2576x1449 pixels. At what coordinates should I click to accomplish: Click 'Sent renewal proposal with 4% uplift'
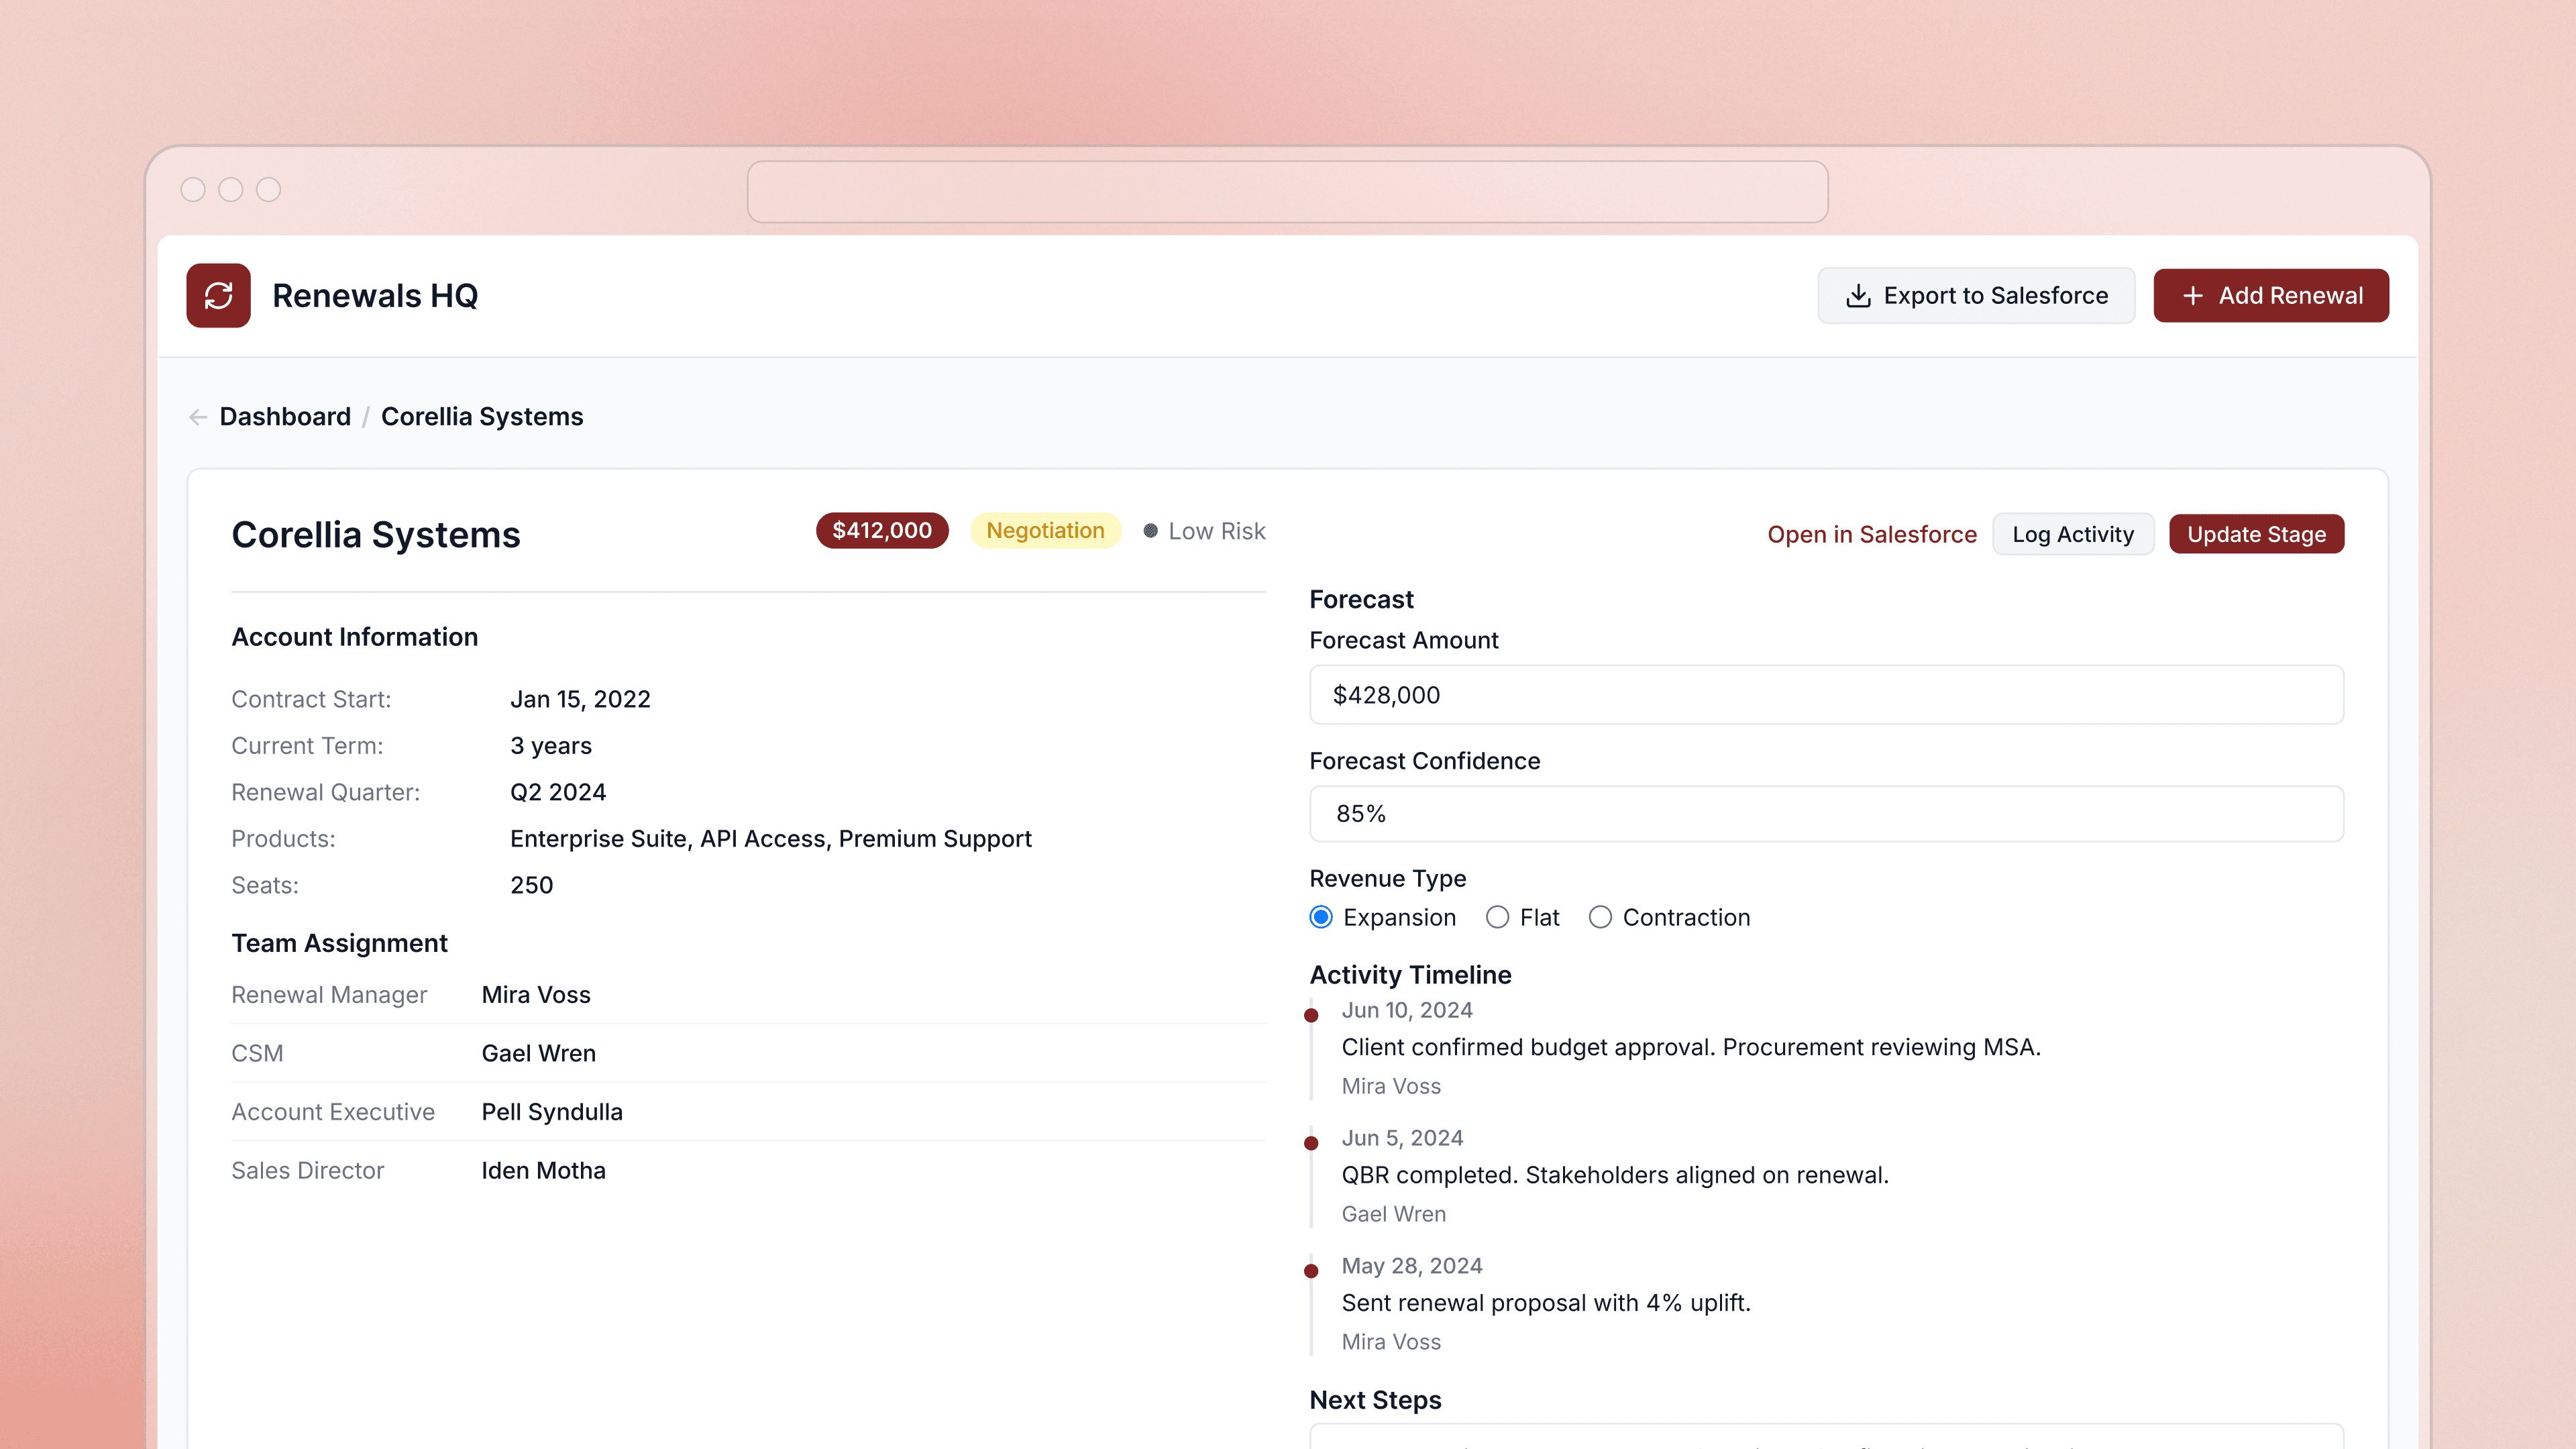click(x=1546, y=1303)
